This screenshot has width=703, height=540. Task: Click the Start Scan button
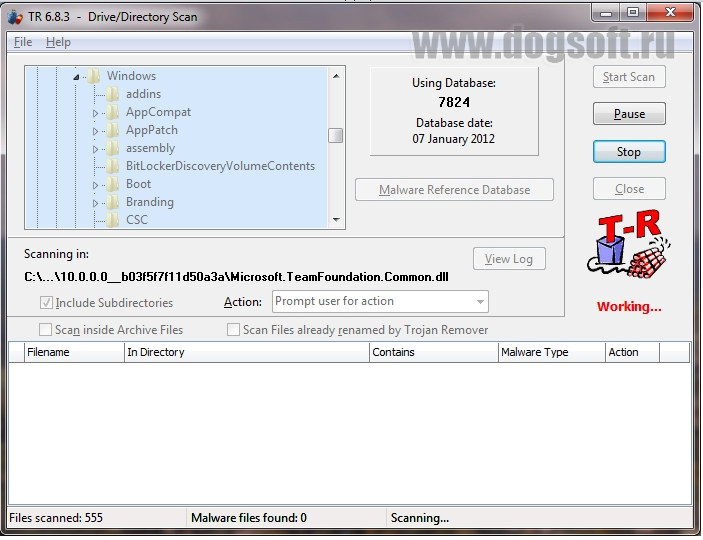point(629,77)
